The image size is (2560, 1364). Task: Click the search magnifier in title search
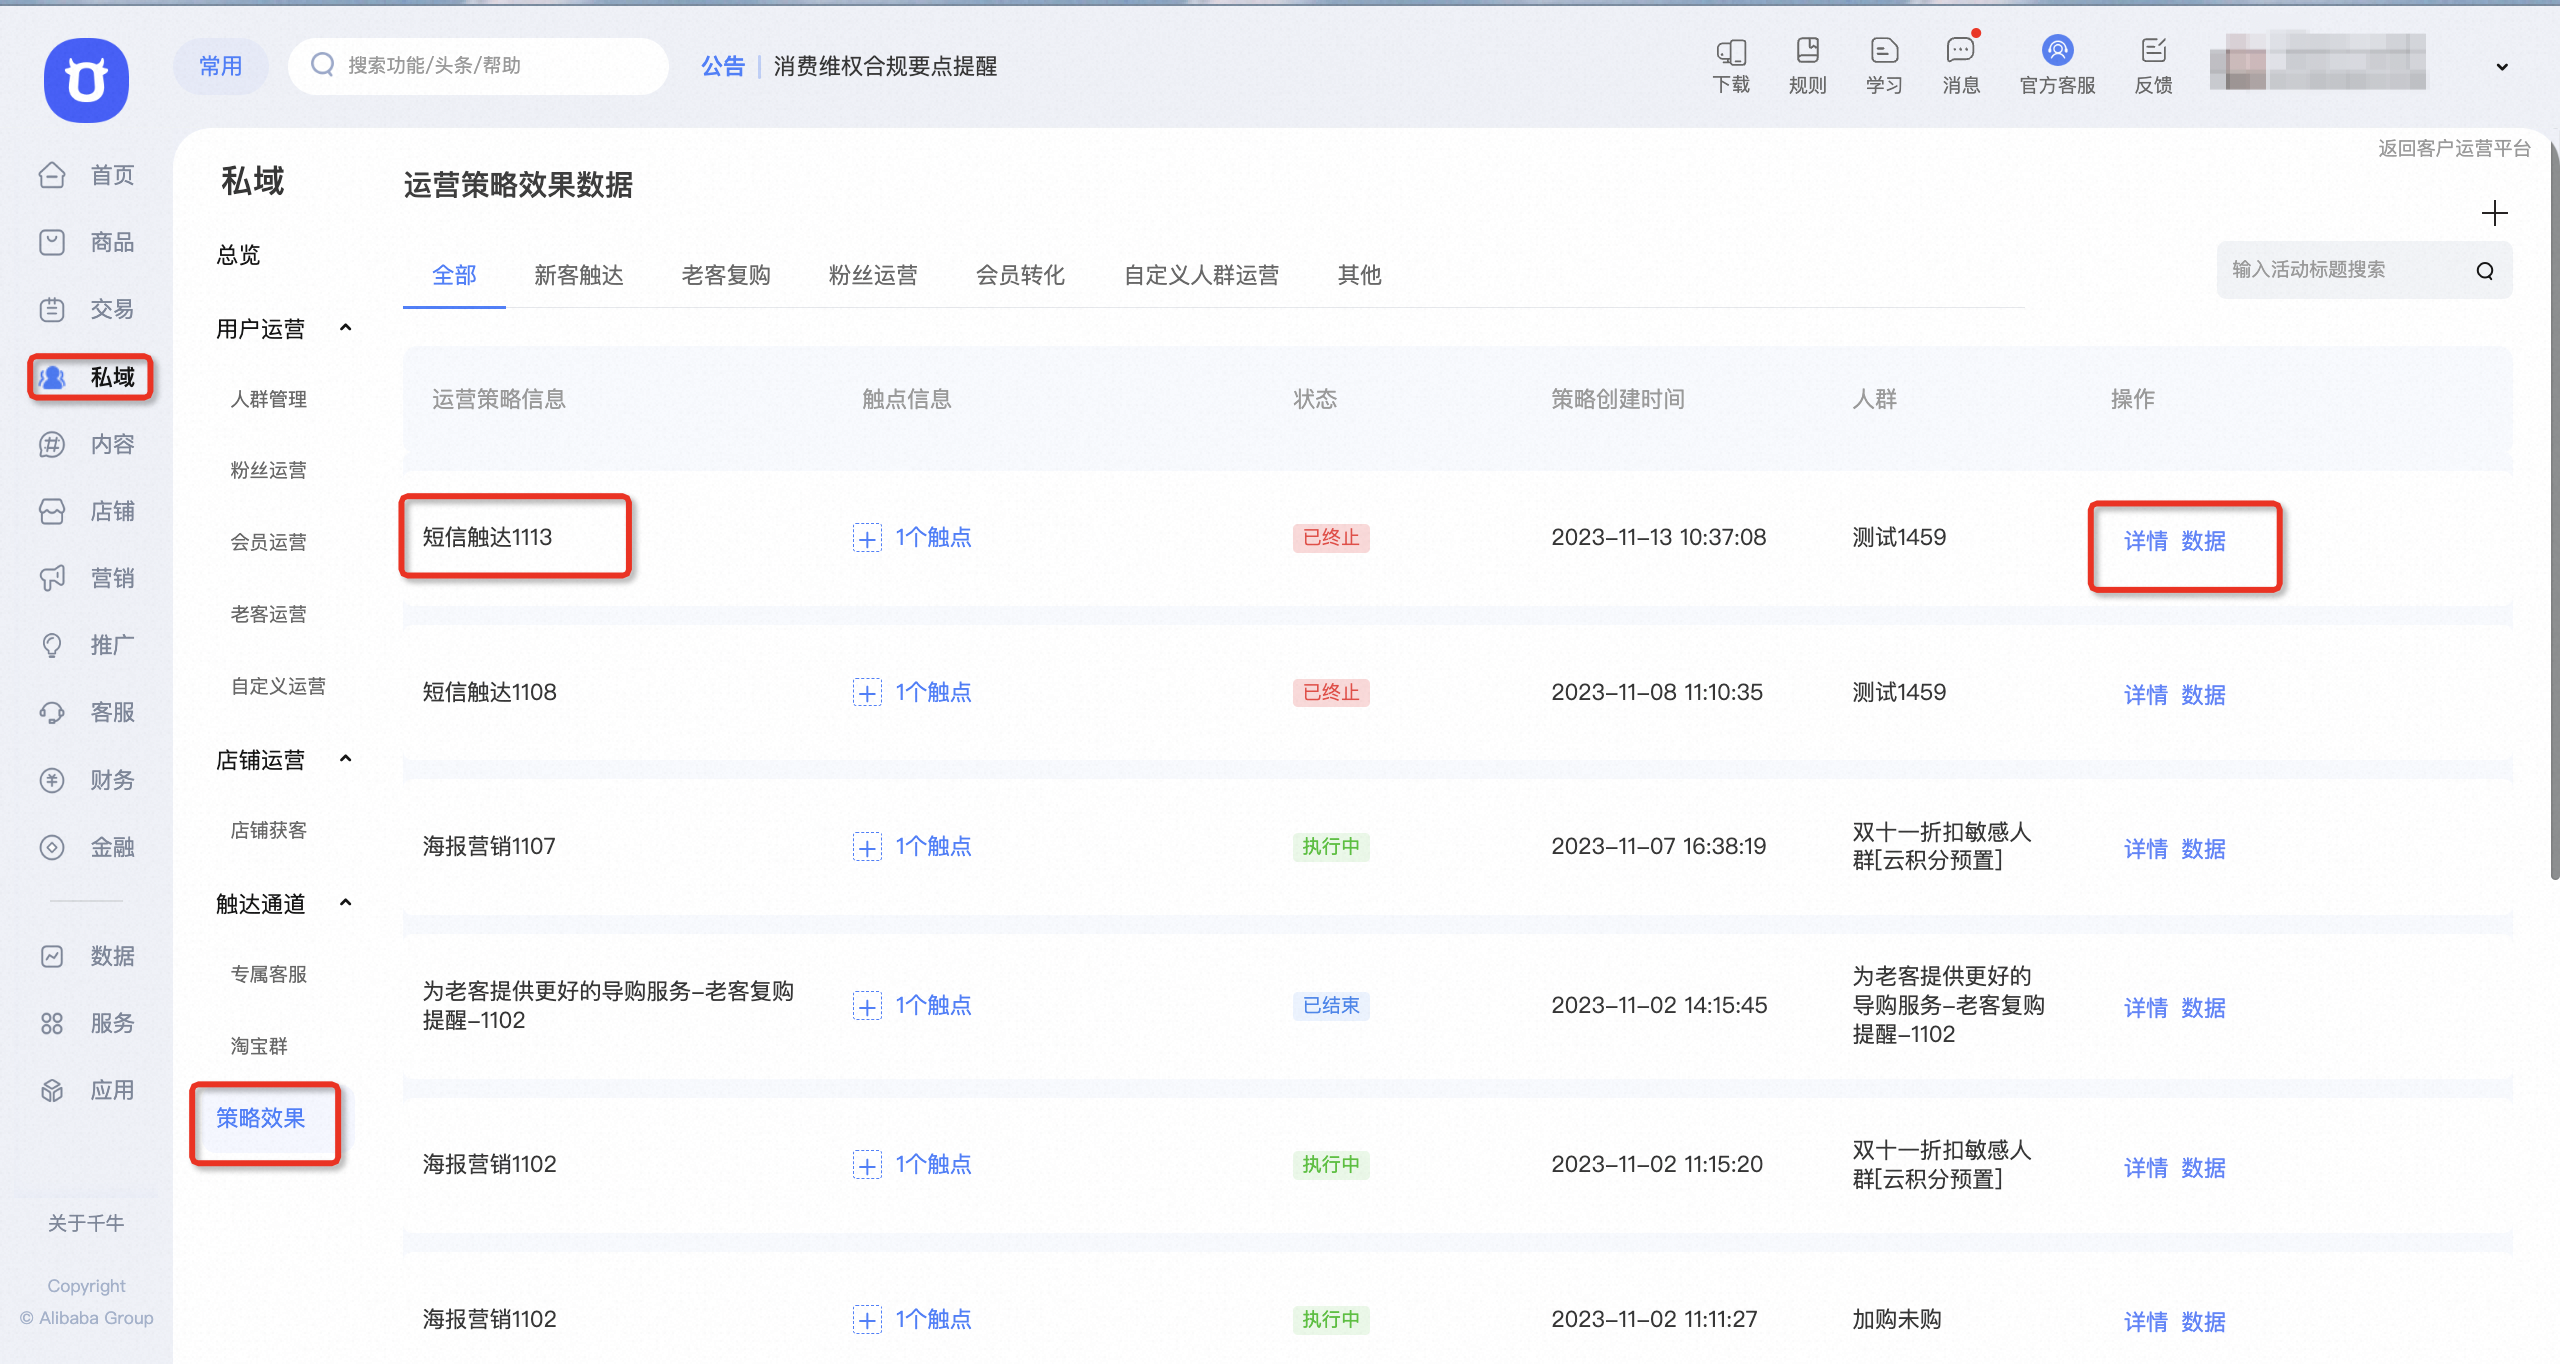tap(2485, 270)
